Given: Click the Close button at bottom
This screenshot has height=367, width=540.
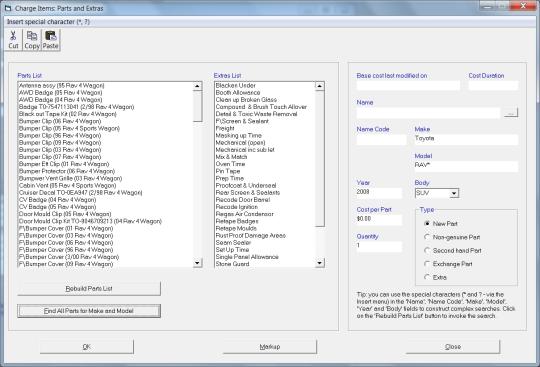Looking at the screenshot, I should coord(453,347).
